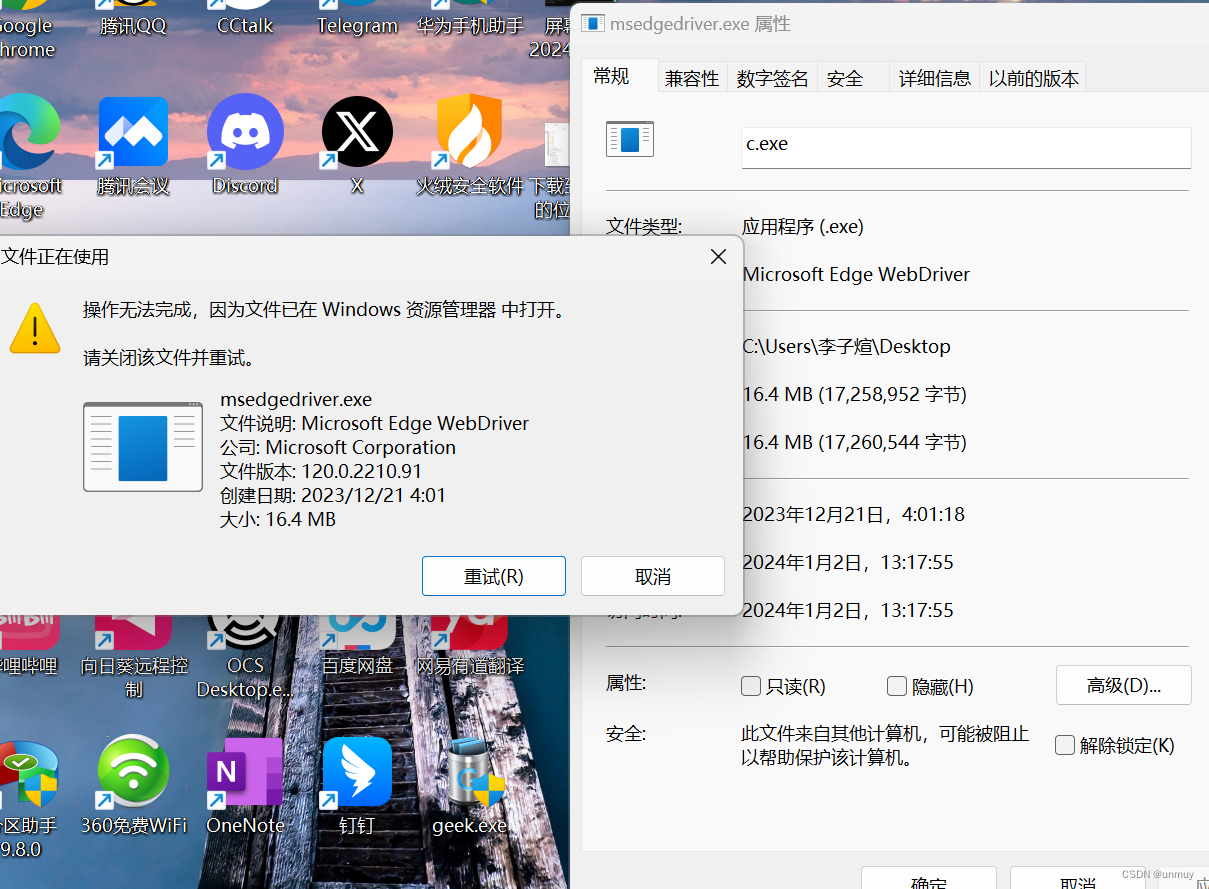Click file icon in properties window

(x=630, y=139)
